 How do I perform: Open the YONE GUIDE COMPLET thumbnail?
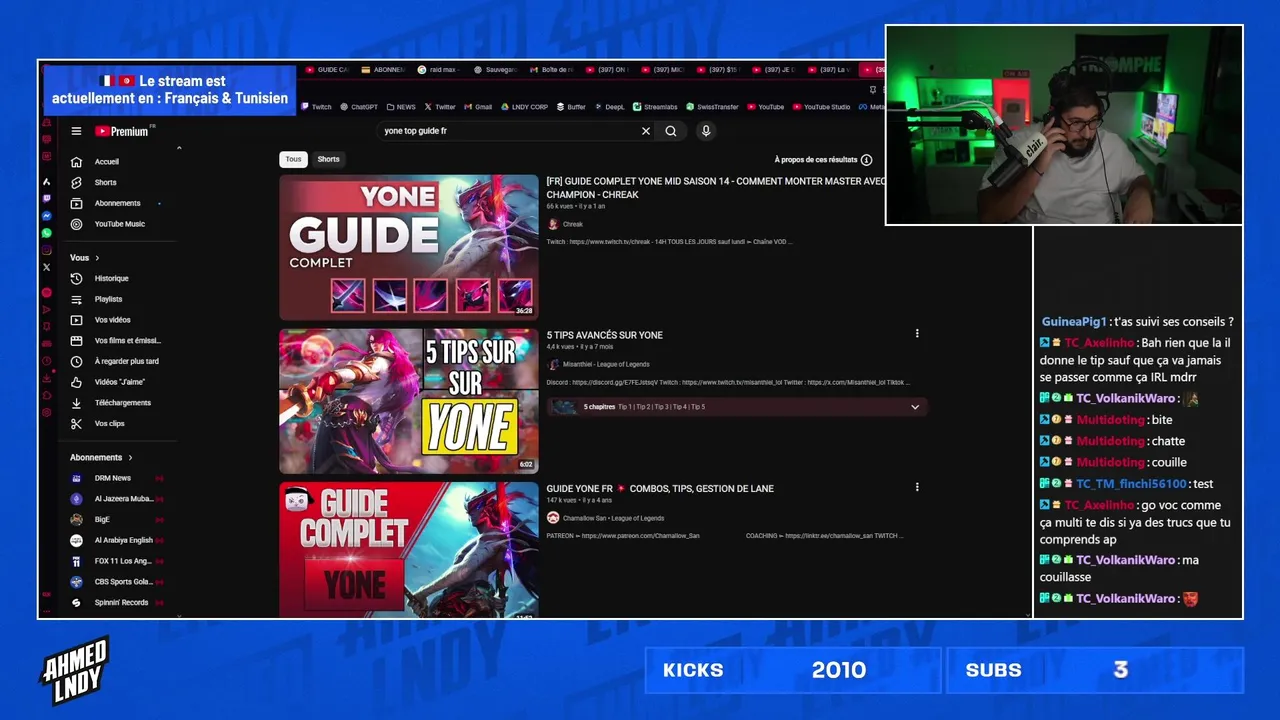coord(409,247)
